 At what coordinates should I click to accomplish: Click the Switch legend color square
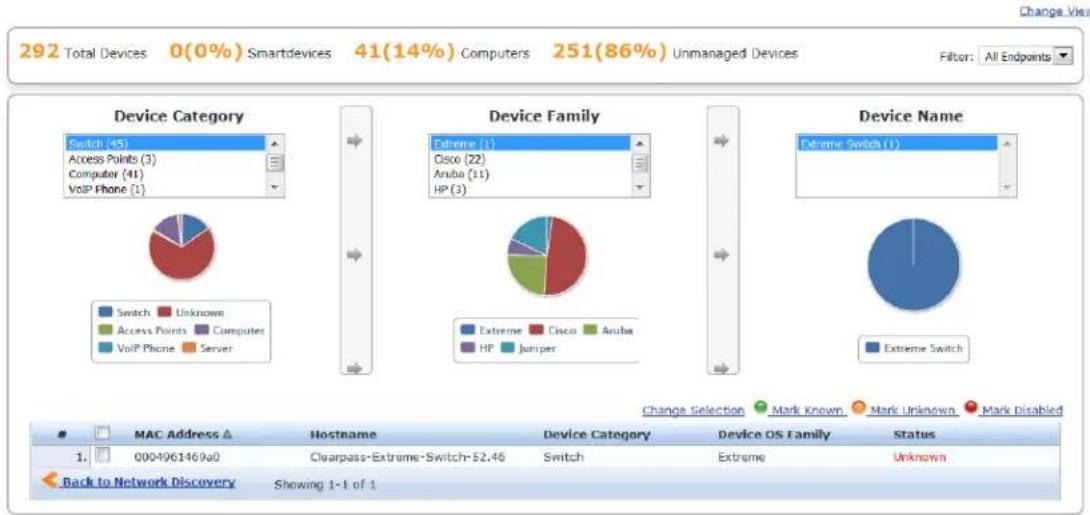pyautogui.click(x=106, y=313)
